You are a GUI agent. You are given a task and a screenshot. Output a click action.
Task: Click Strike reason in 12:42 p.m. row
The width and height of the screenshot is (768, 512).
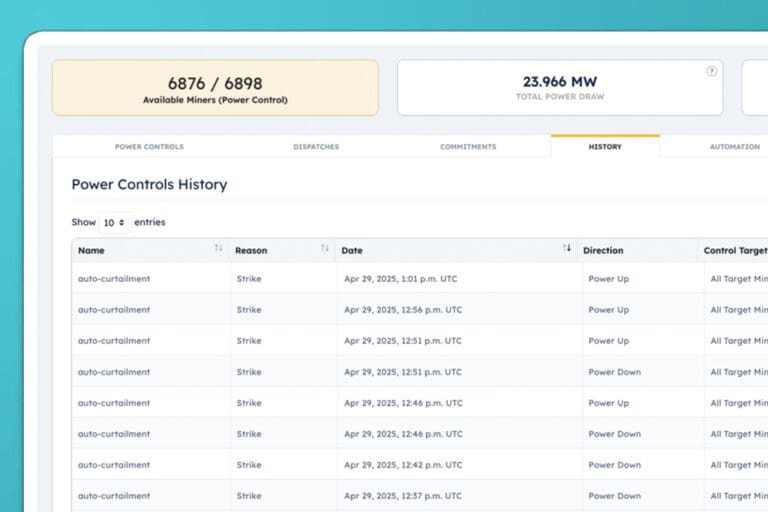249,465
